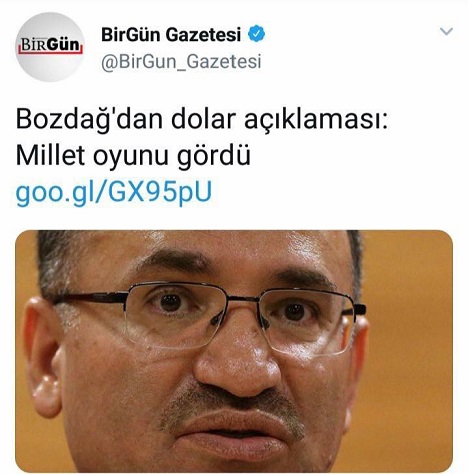Select the word "oyunu" in tweet

[130, 158]
